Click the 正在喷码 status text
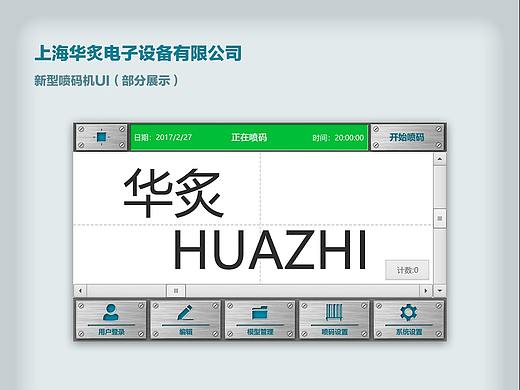Screen dimensions: 520x390 point(249,137)
